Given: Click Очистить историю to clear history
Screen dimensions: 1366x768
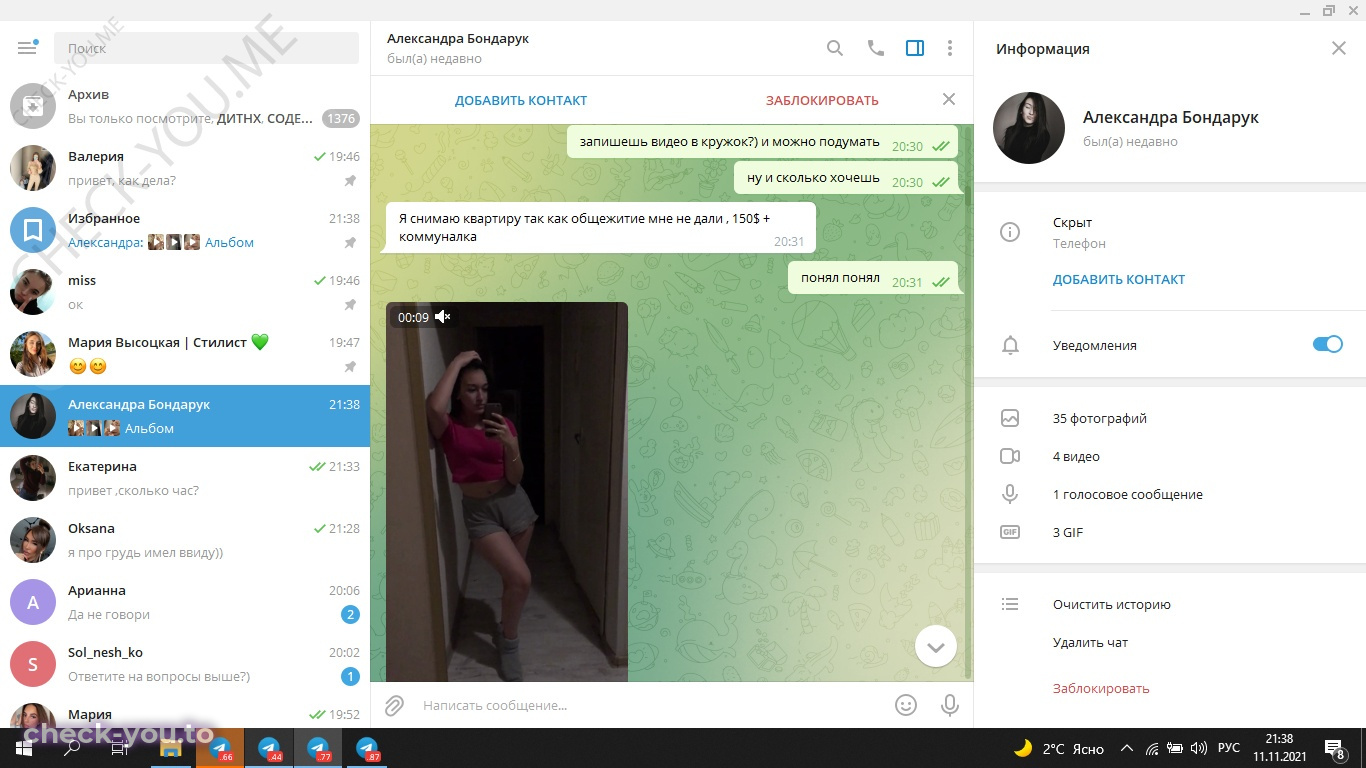Looking at the screenshot, I should click(1112, 604).
